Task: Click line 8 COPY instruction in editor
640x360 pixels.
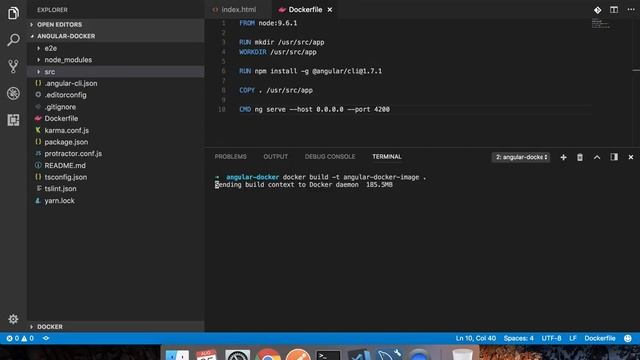Action: (x=276, y=90)
